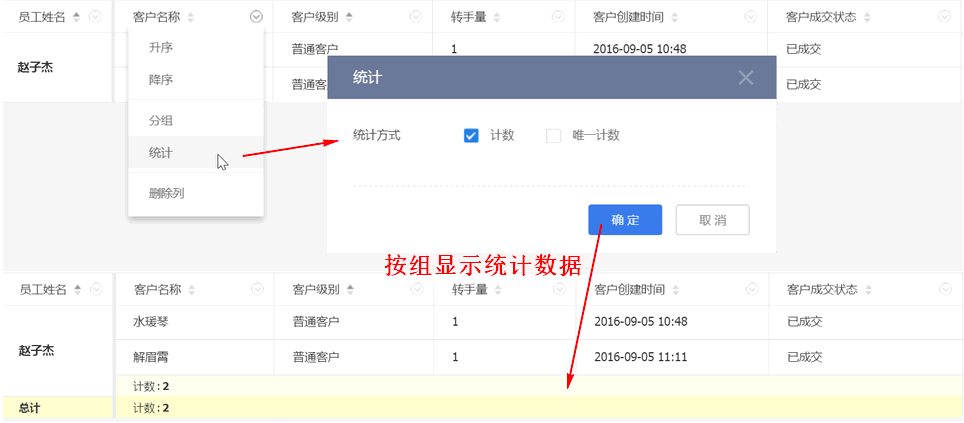
Task: Select 赵子杰 in the table with 计数 rows
Action: coord(36,351)
